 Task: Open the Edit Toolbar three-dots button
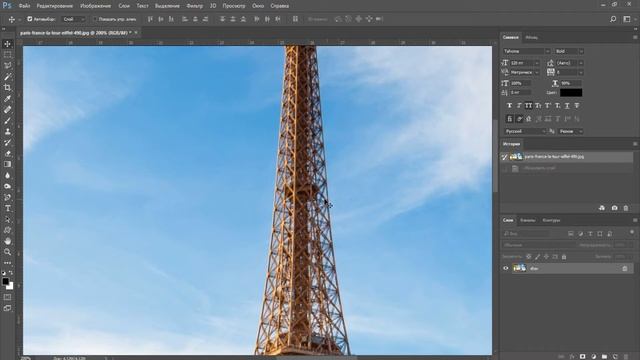coord(7,263)
